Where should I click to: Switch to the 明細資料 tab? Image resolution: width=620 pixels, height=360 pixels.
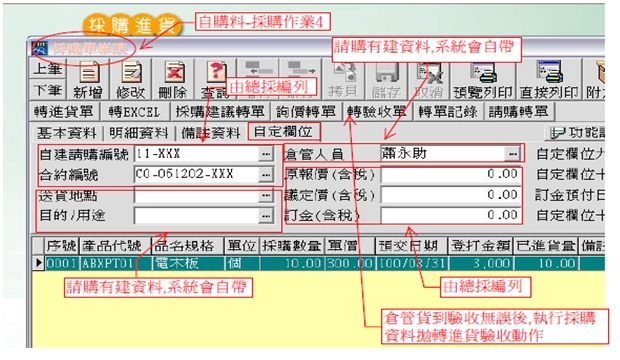click(x=139, y=133)
